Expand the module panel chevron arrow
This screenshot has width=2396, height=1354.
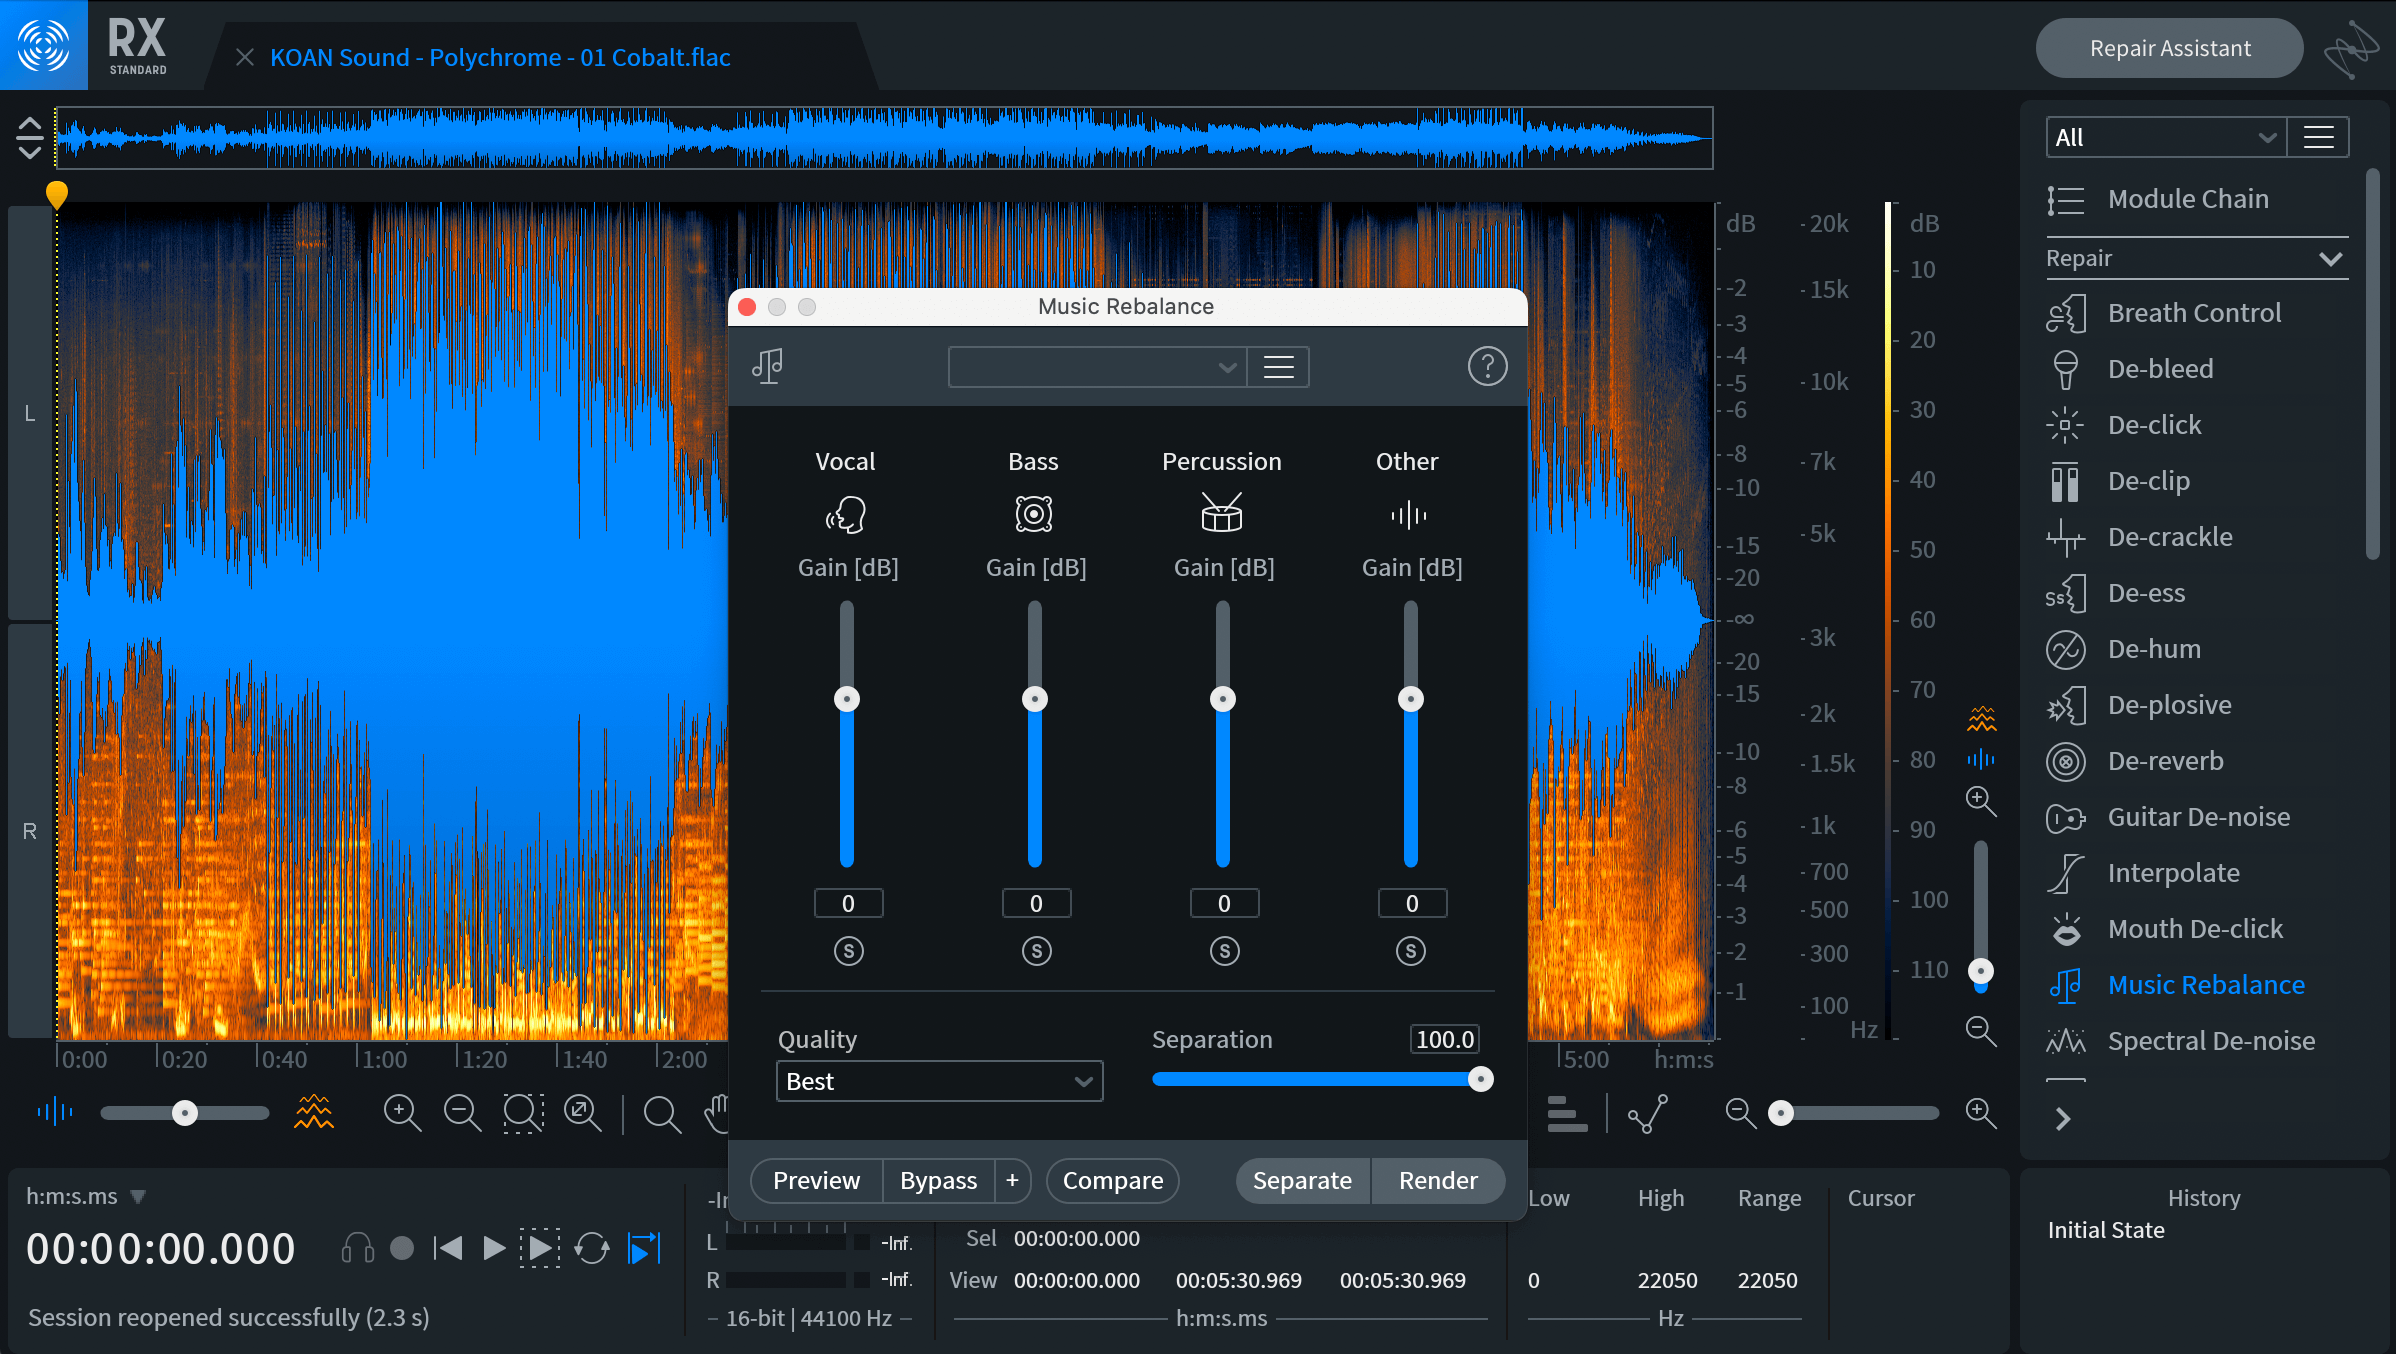(x=2062, y=1118)
